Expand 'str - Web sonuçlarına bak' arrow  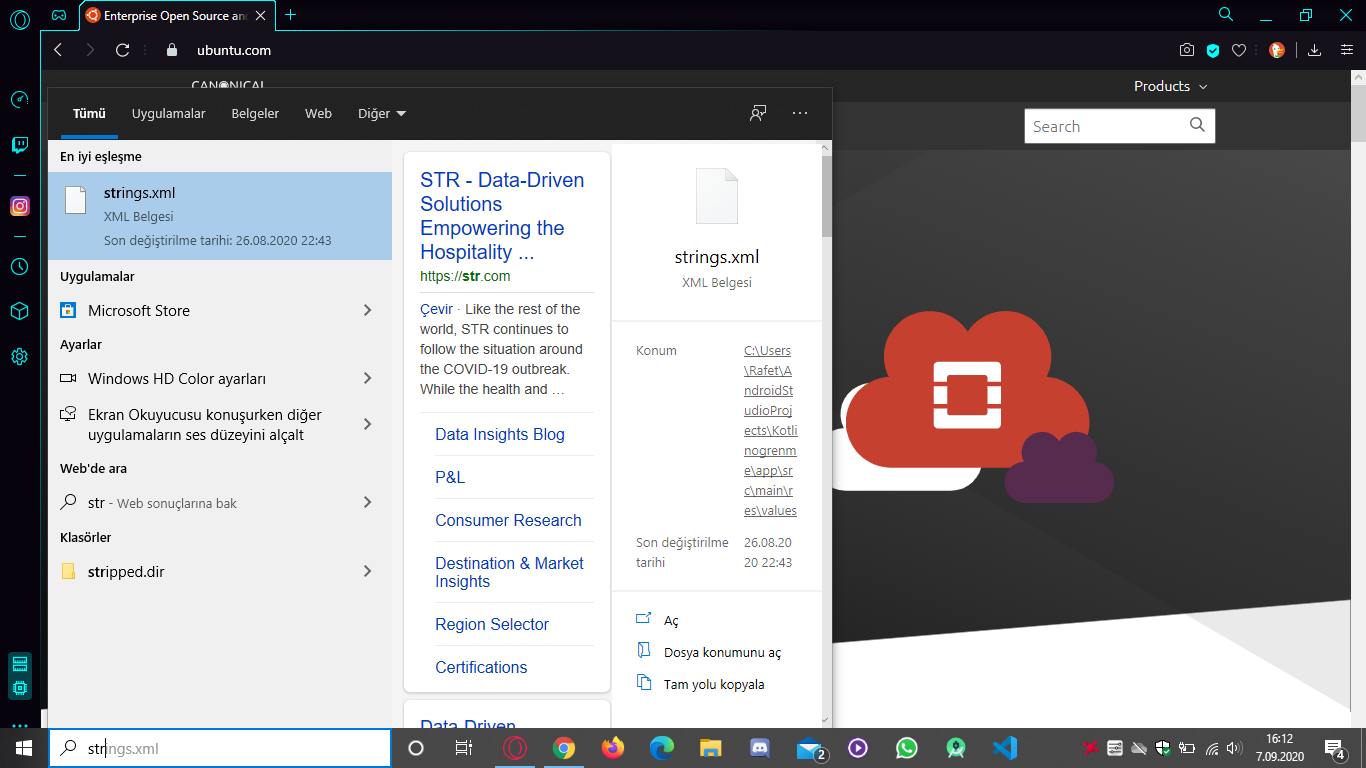[367, 502]
